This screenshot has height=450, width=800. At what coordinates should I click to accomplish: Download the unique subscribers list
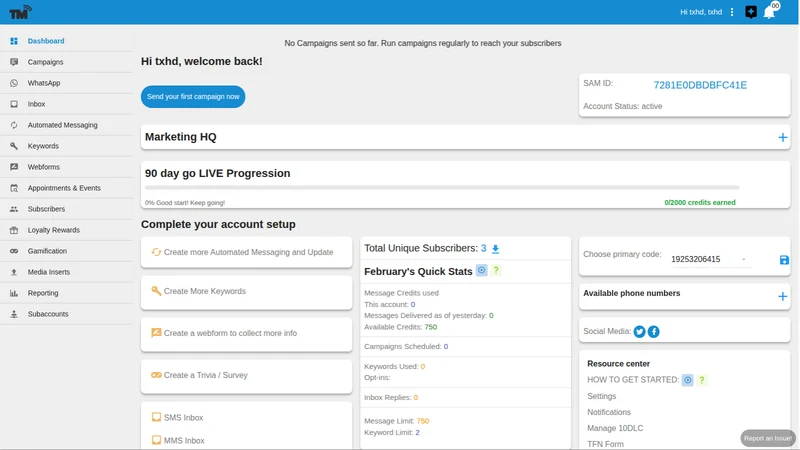[495, 249]
